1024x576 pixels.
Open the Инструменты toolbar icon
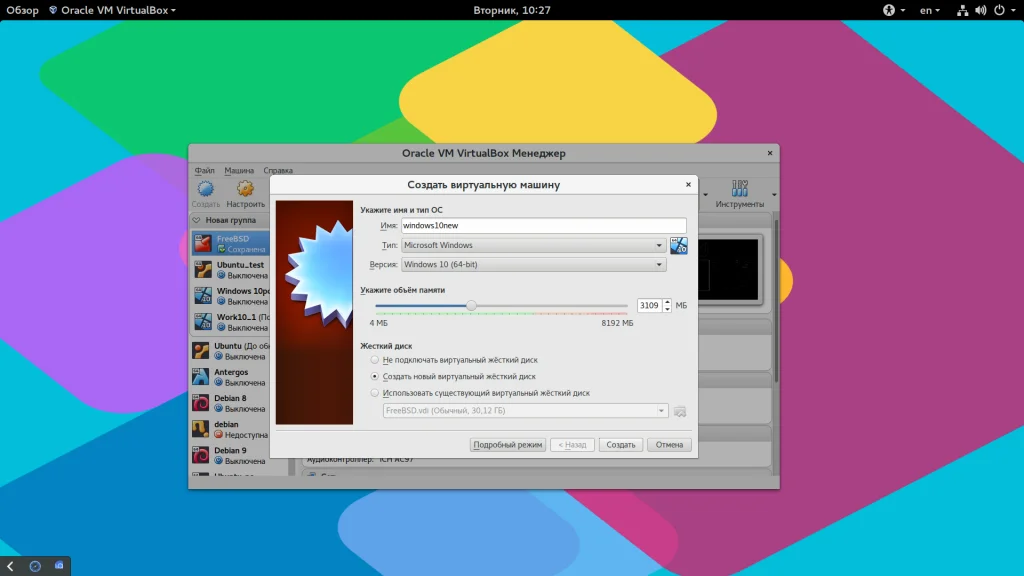pyautogui.click(x=740, y=189)
